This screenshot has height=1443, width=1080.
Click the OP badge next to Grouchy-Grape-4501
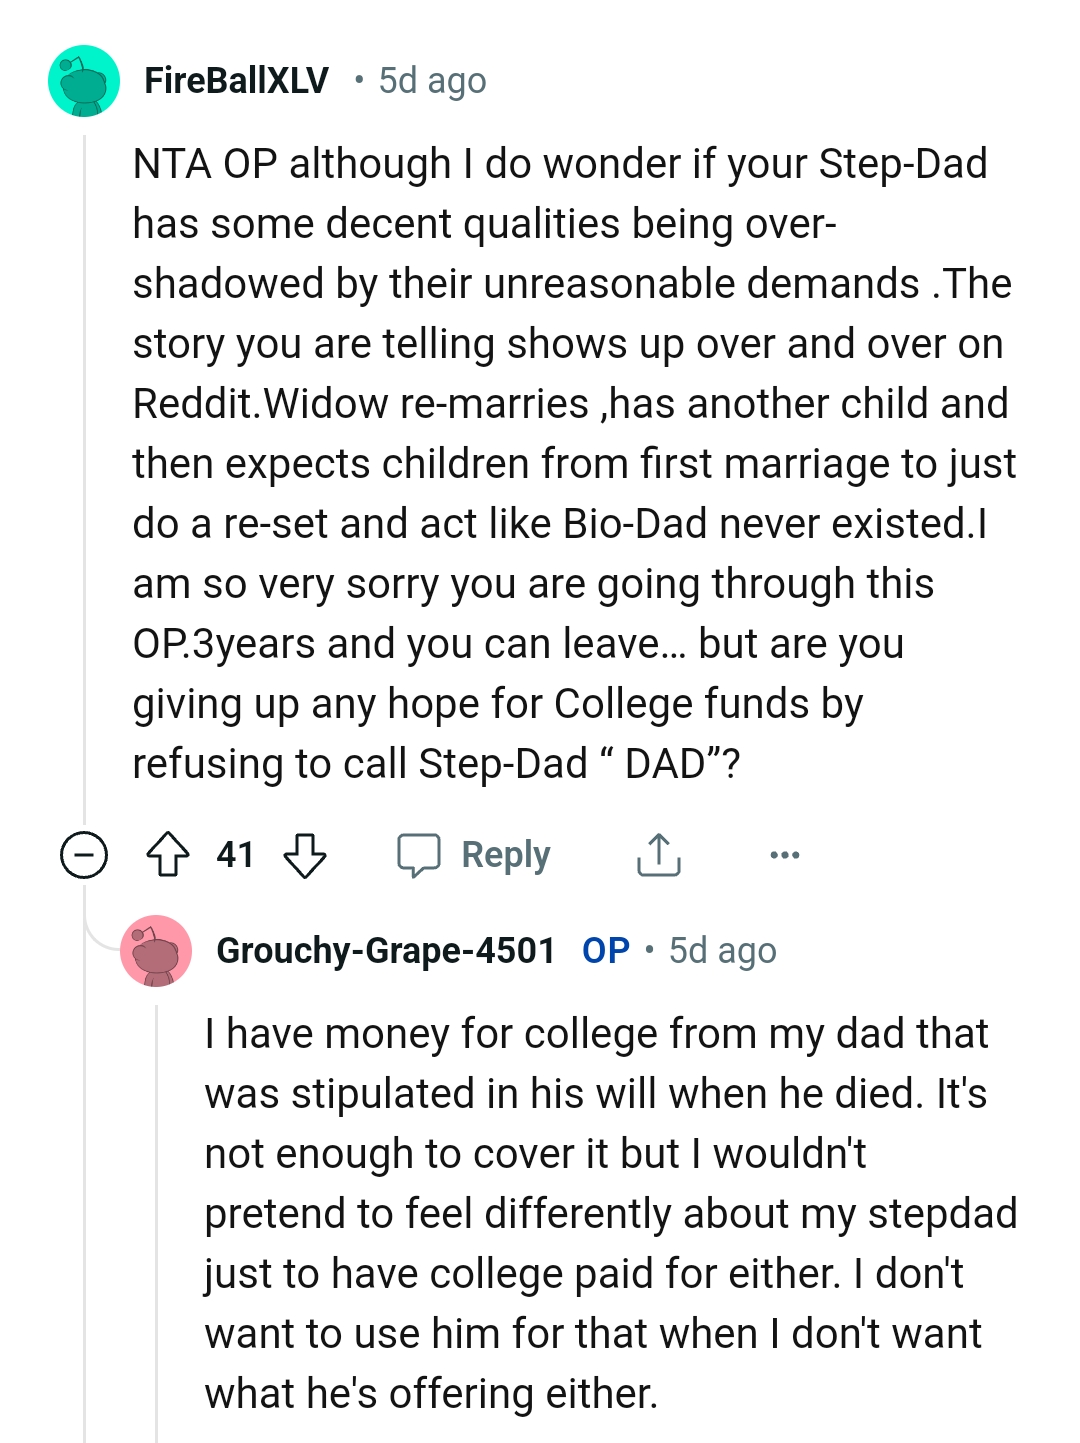tap(603, 951)
